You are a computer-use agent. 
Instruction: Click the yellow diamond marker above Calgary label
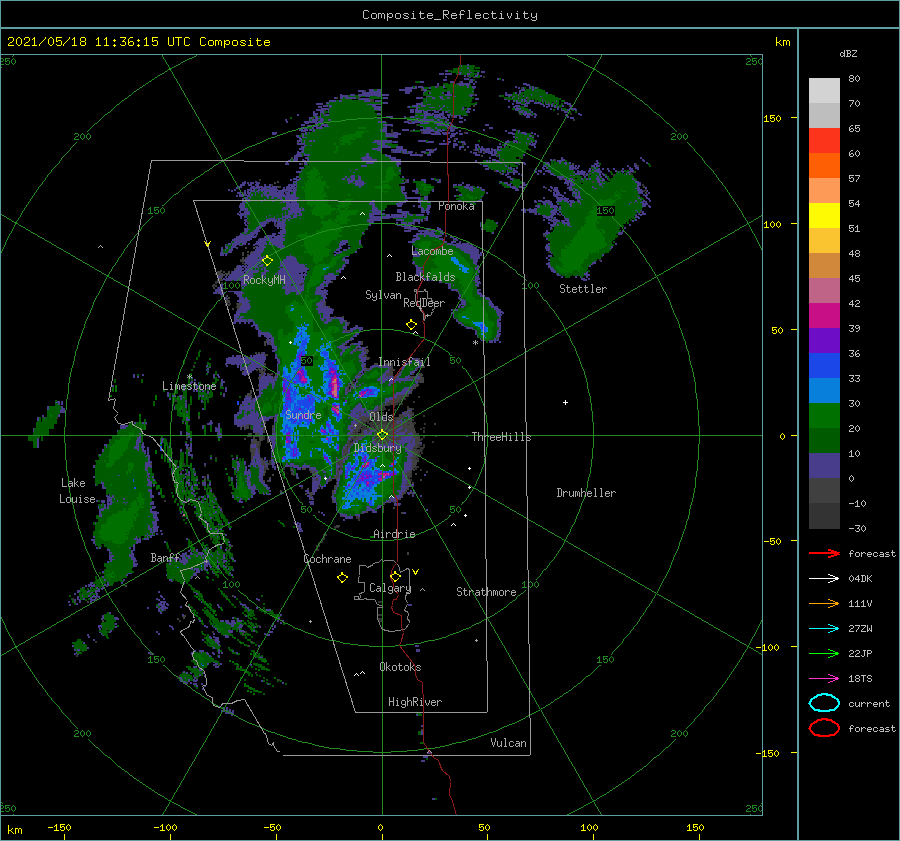pyautogui.click(x=395, y=576)
